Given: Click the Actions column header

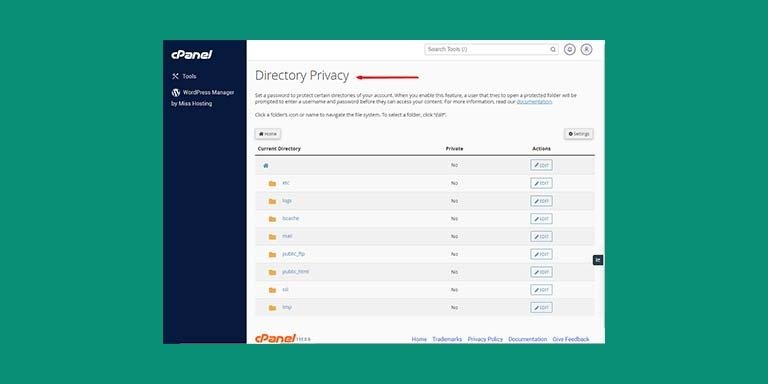Looking at the screenshot, I should 541,149.
